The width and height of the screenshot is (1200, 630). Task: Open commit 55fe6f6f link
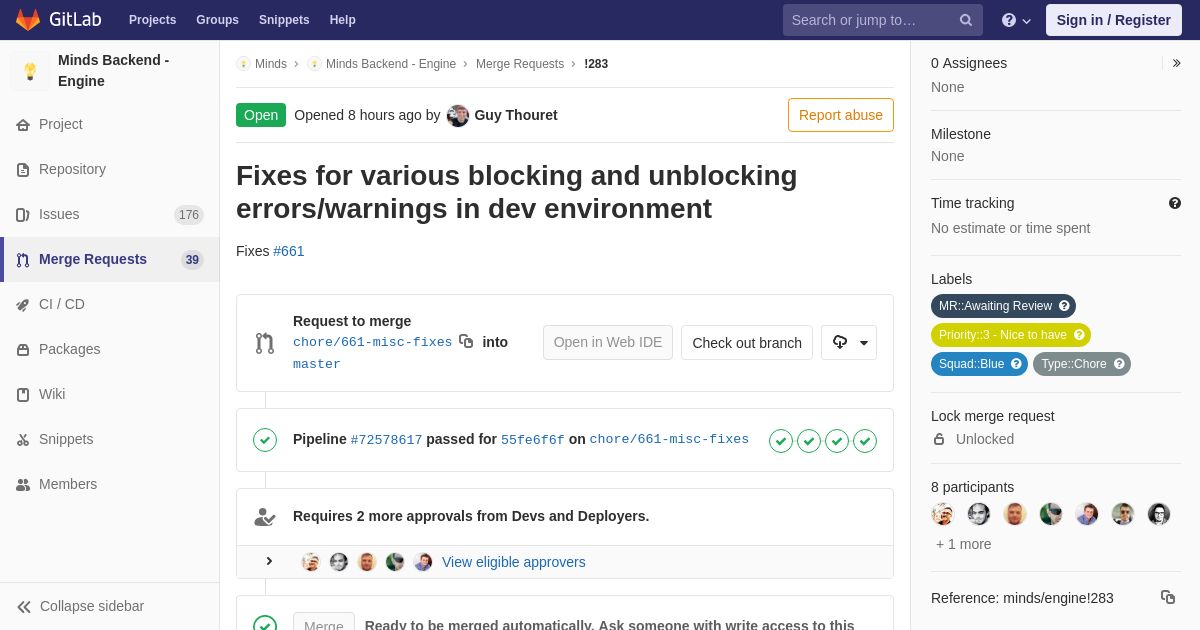(x=533, y=439)
